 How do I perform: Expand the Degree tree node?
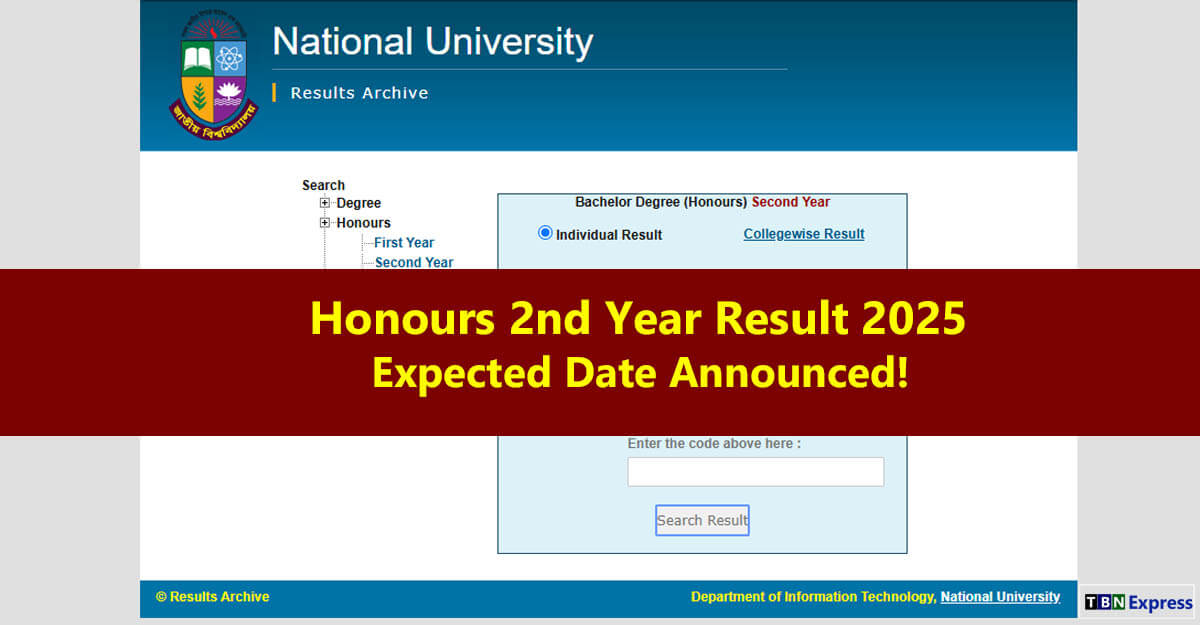(x=325, y=203)
